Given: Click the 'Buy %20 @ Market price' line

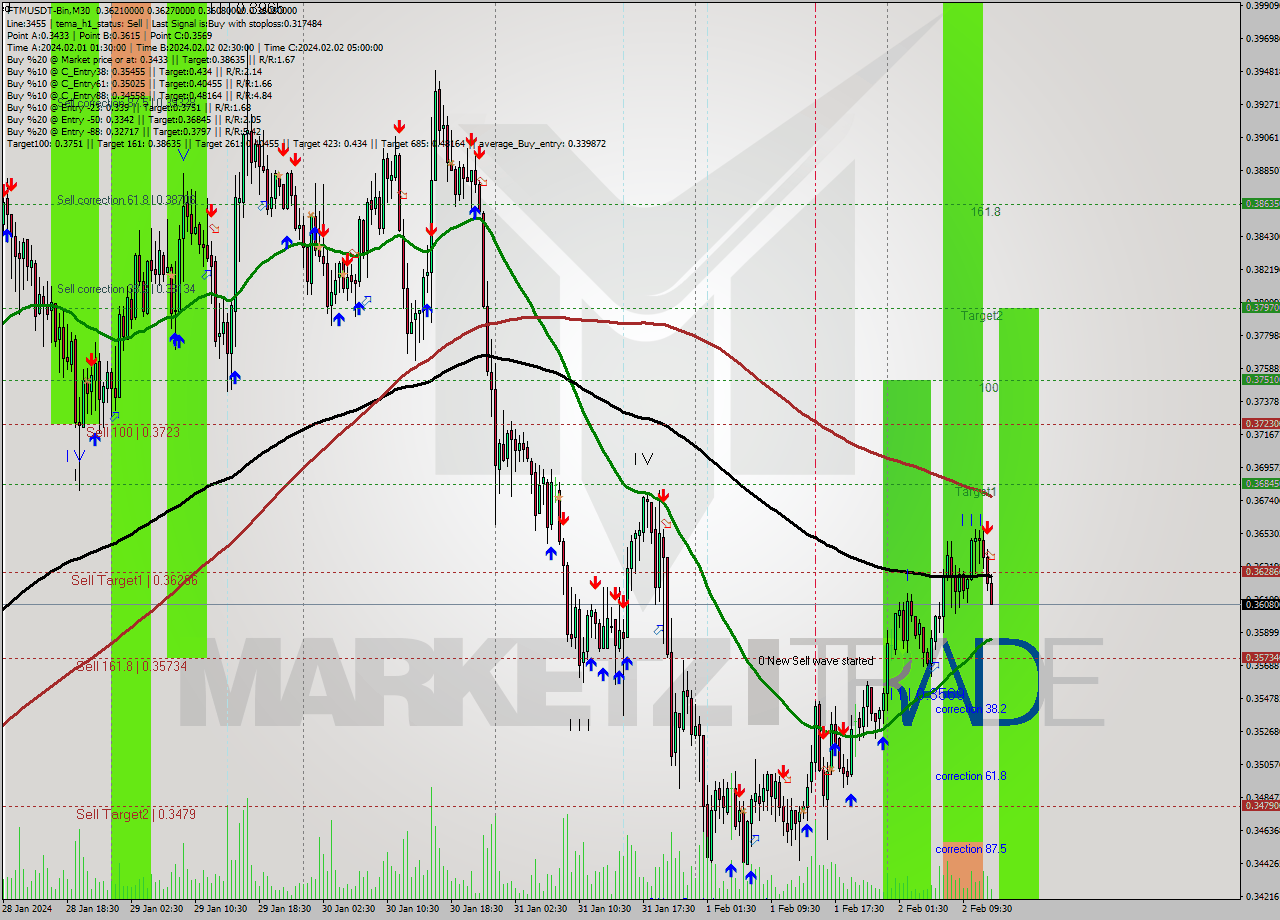Looking at the screenshot, I should pyautogui.click(x=150, y=59).
